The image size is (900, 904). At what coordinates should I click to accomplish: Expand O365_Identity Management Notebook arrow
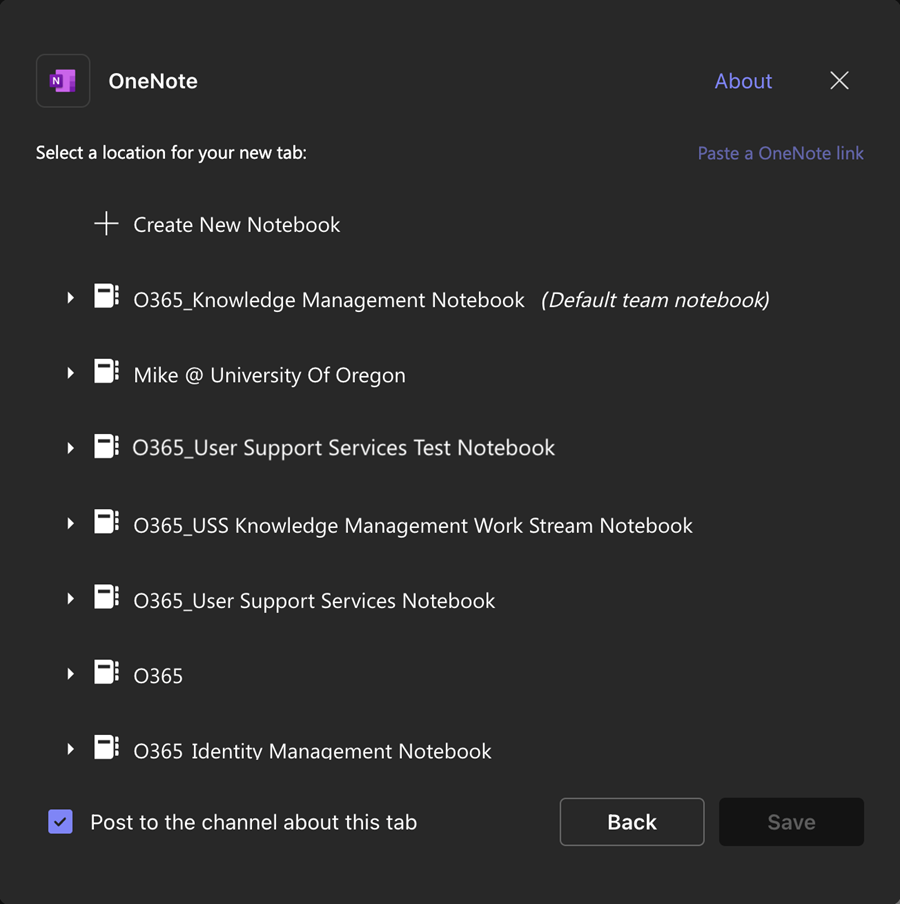[x=70, y=749]
